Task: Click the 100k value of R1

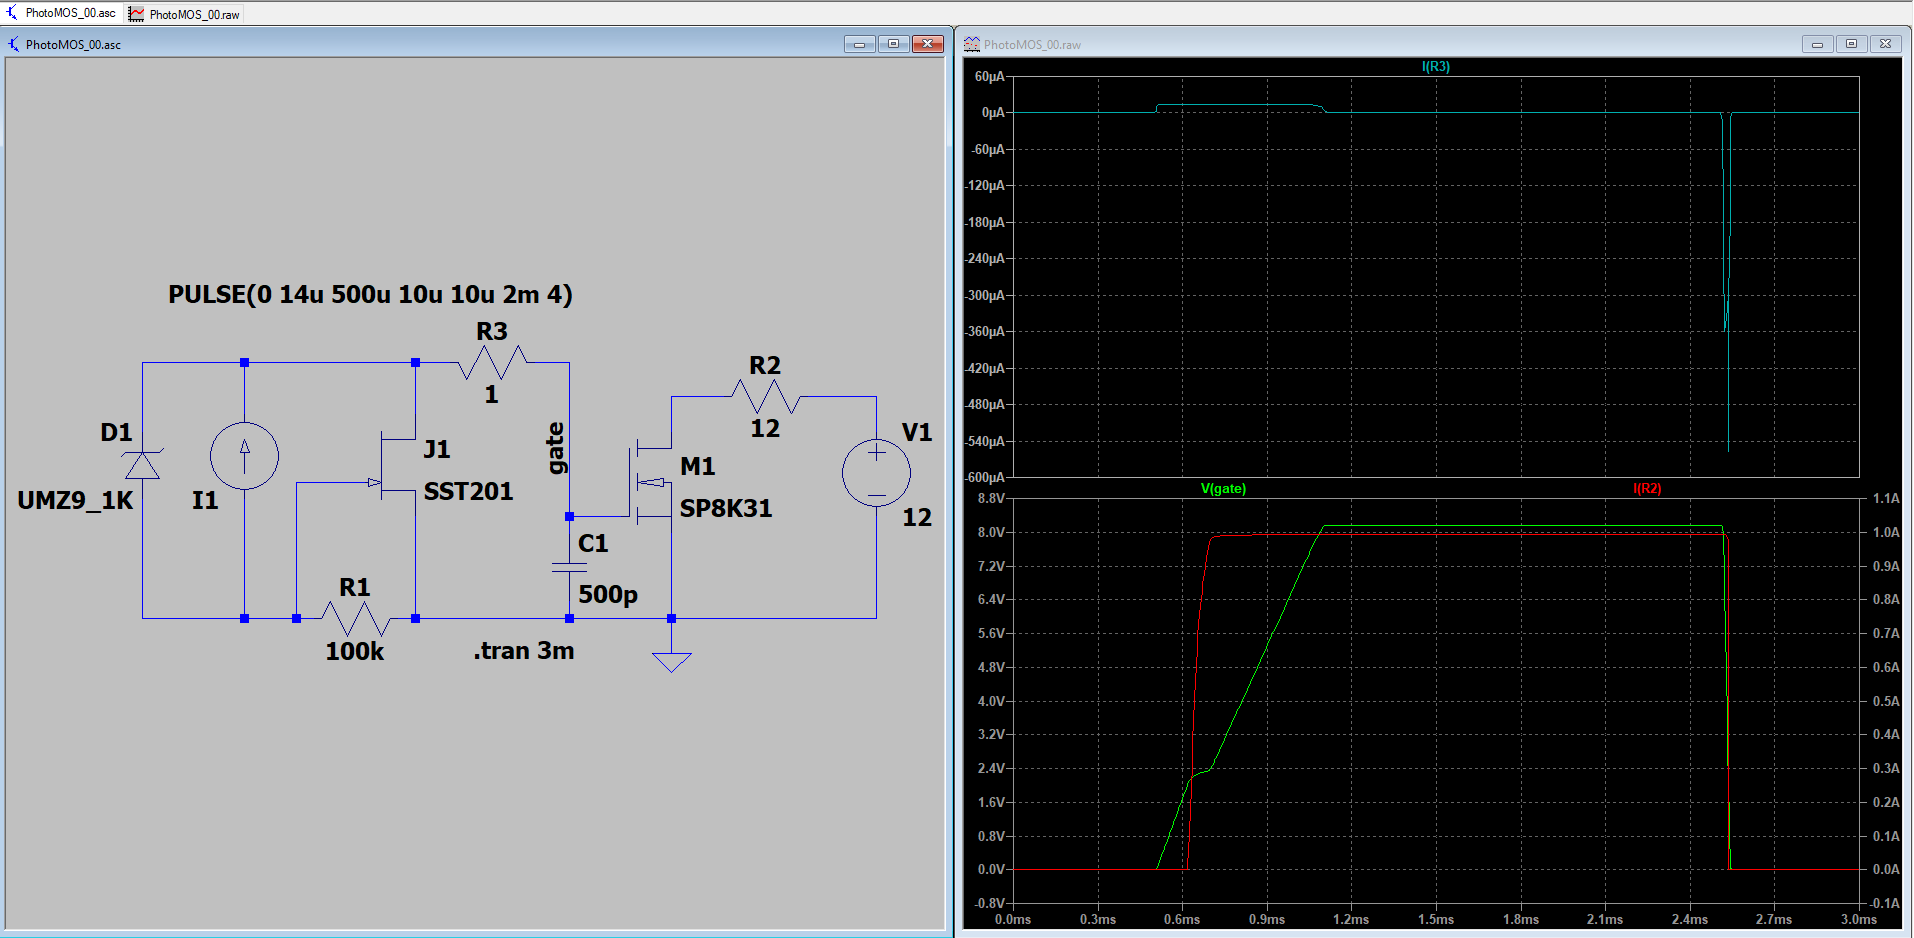Action: [354, 651]
